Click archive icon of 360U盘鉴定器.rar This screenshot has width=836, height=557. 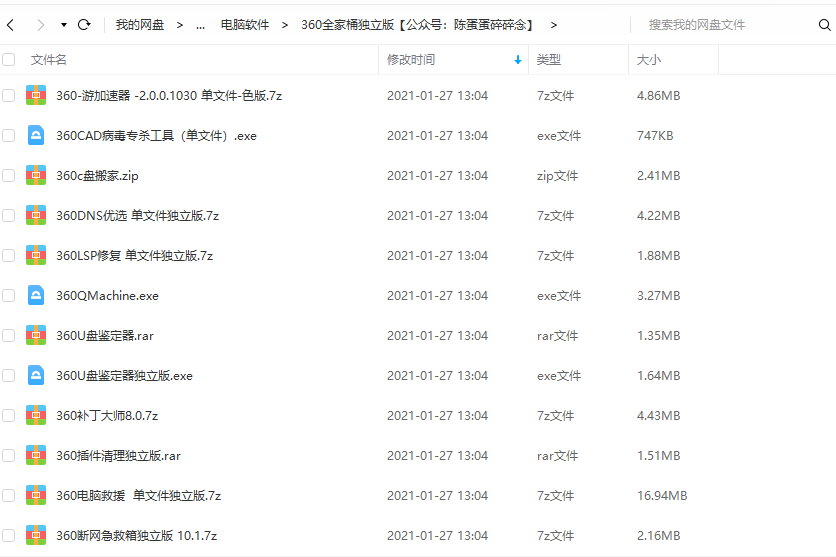tap(36, 335)
